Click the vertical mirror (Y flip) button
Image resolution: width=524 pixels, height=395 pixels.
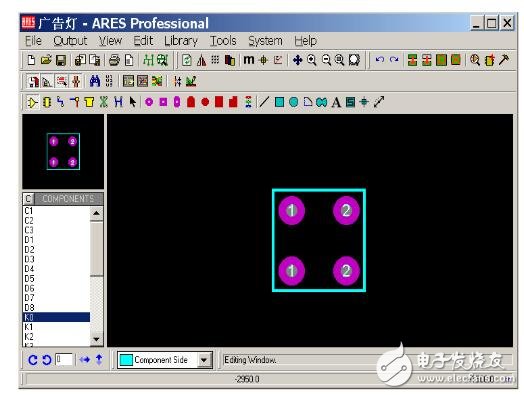click(x=99, y=360)
